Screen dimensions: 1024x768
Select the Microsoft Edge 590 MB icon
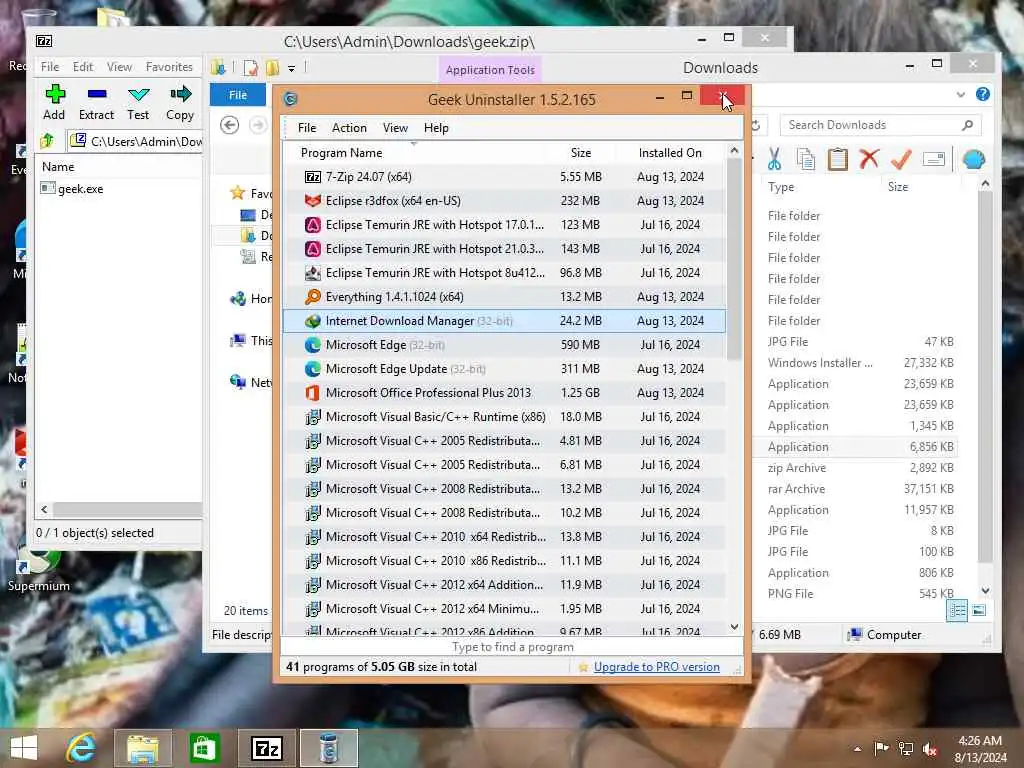pos(313,345)
